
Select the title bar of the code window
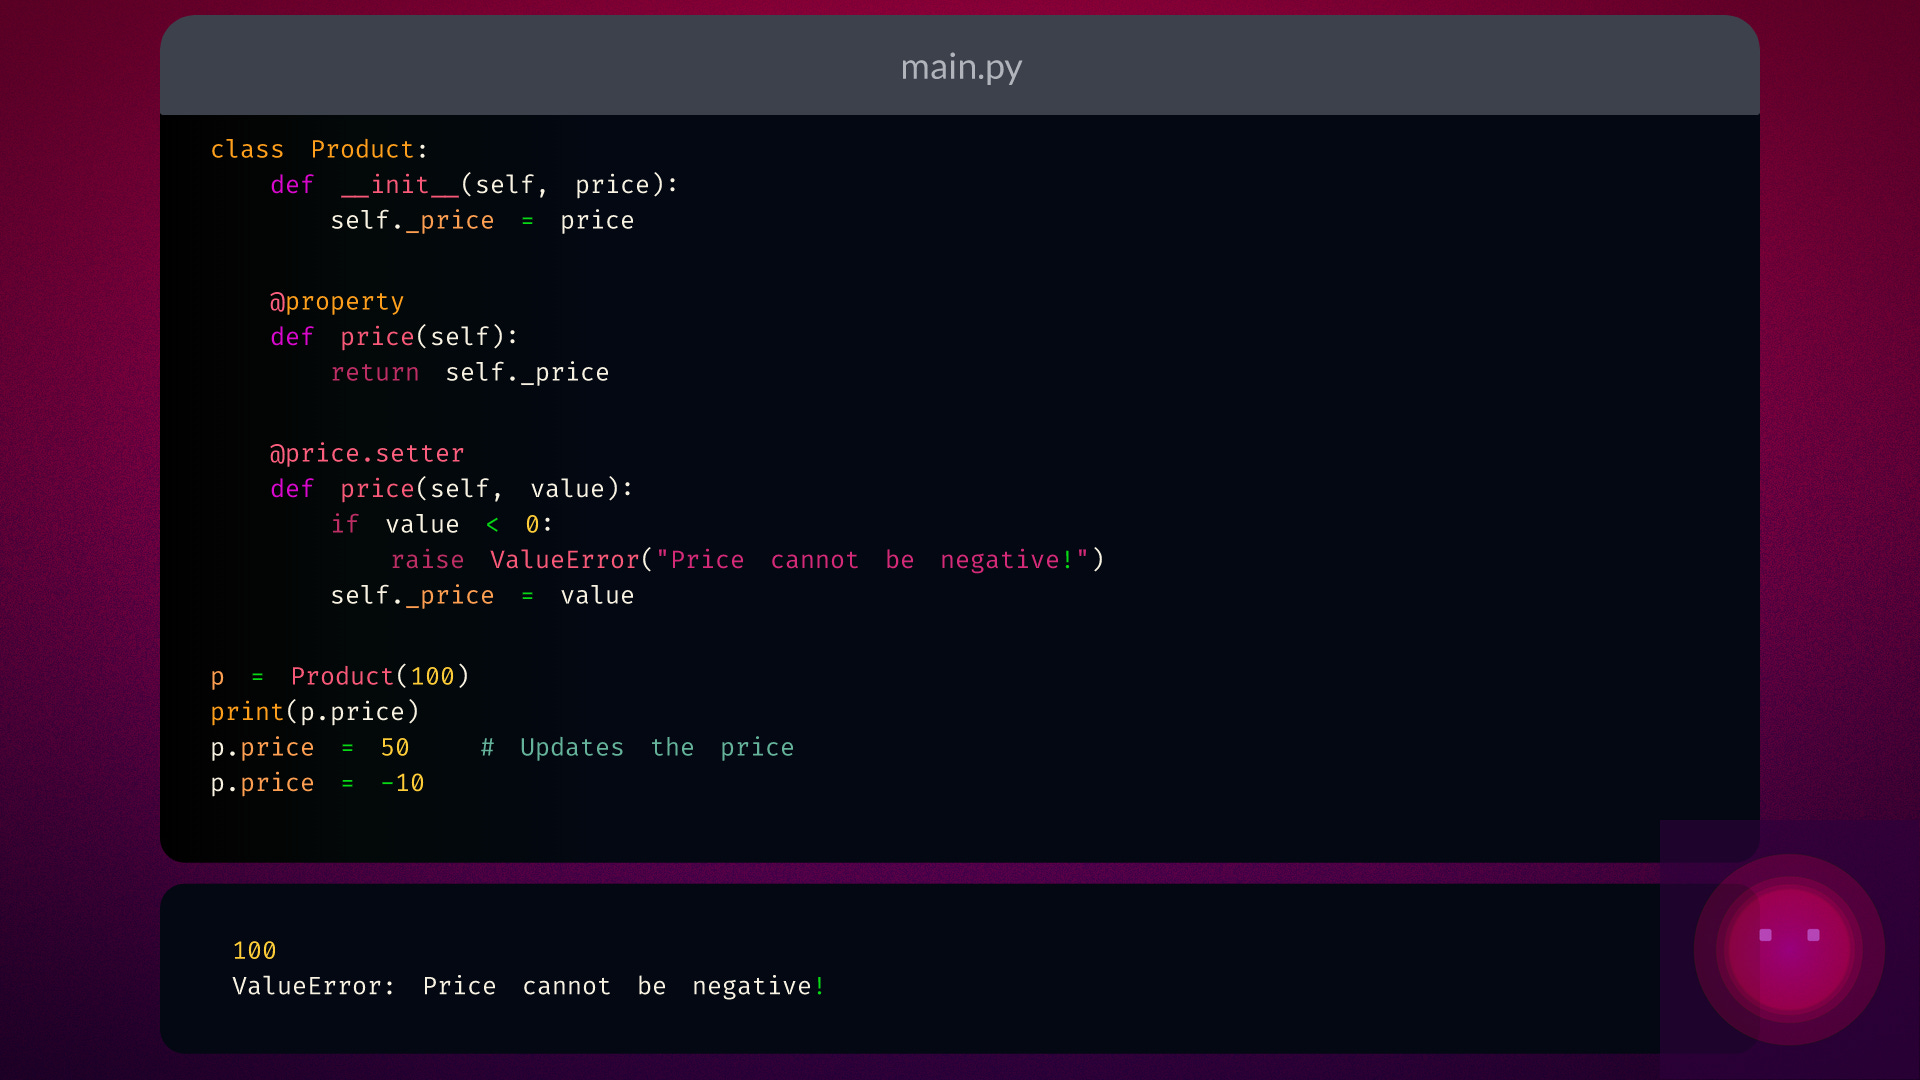960,65
